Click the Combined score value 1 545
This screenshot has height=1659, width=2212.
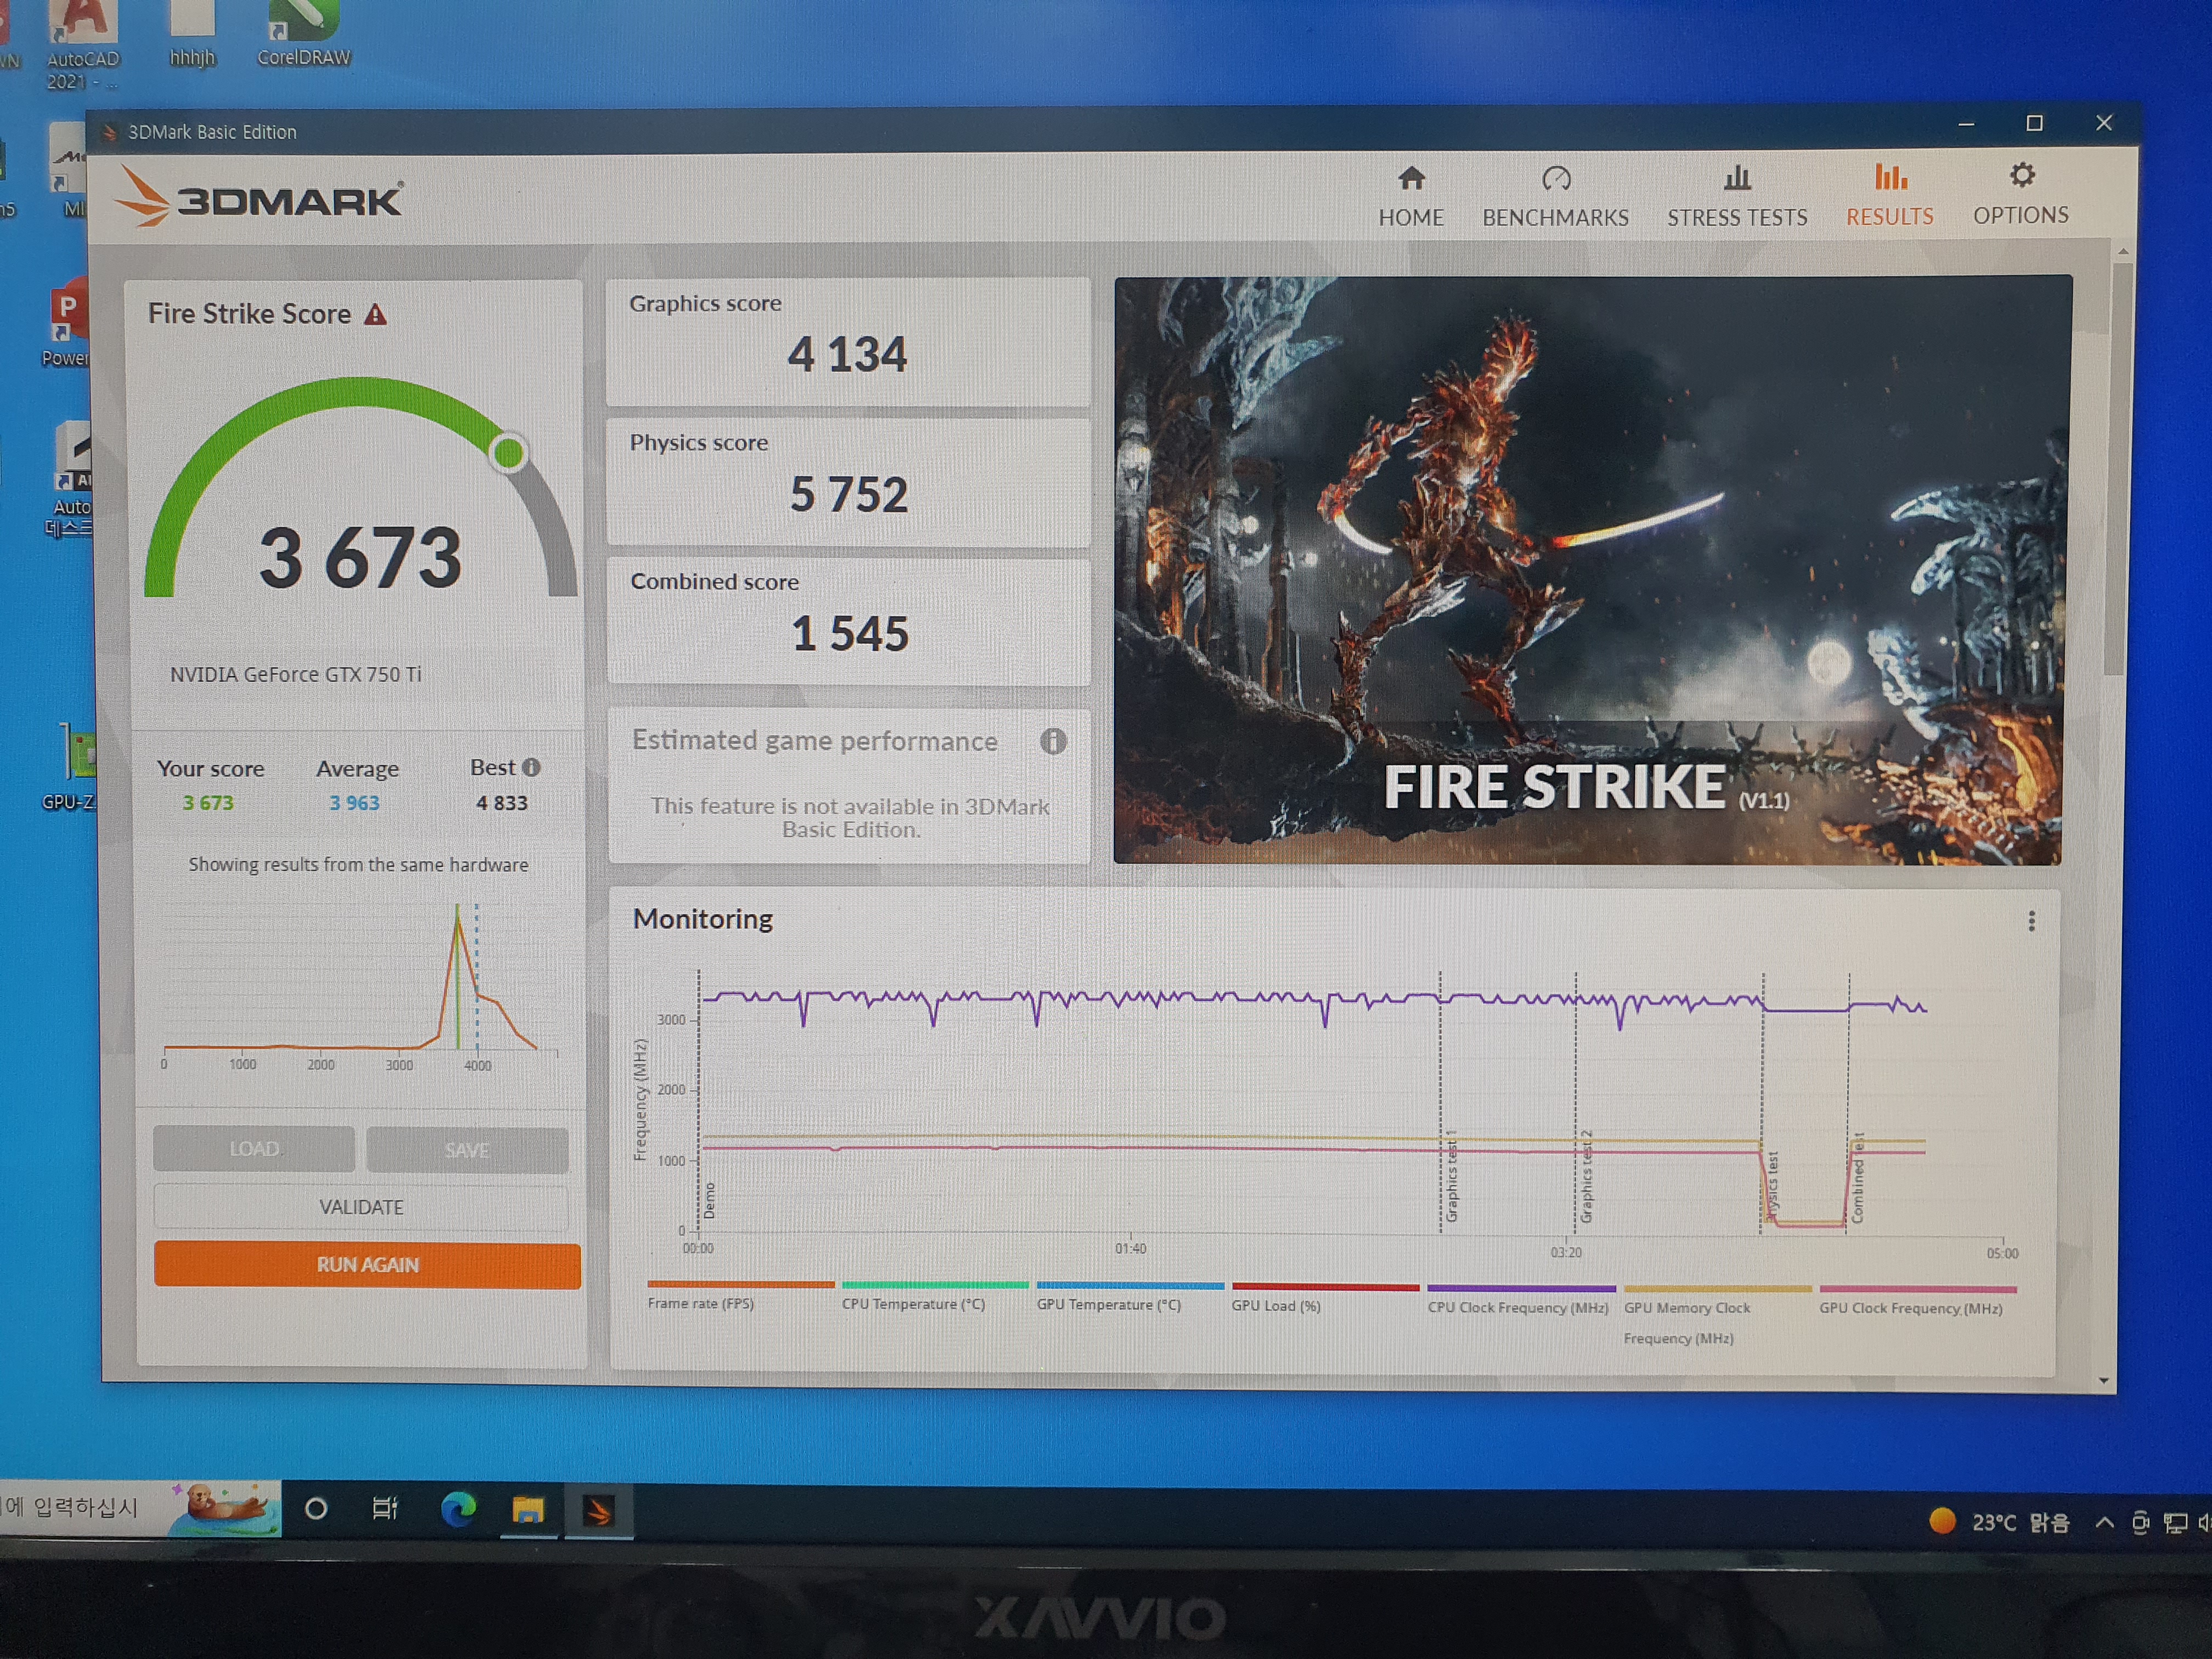[x=850, y=633]
